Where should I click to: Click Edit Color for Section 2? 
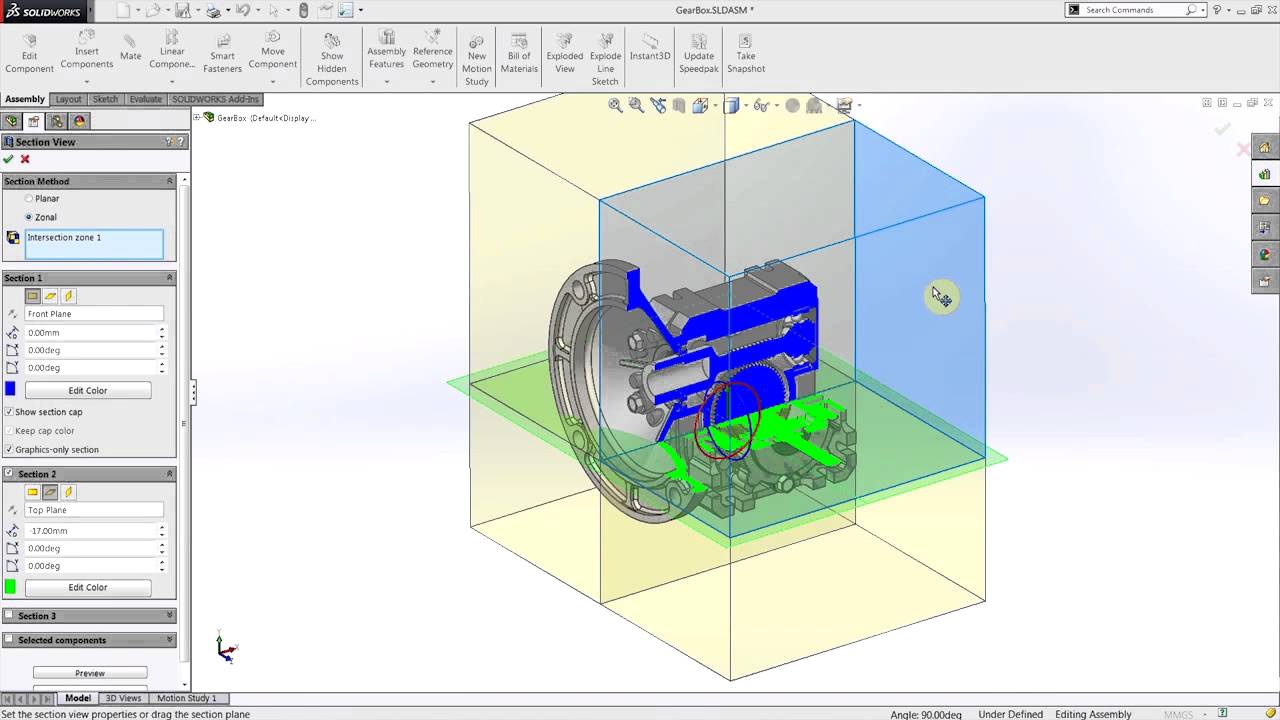88,588
